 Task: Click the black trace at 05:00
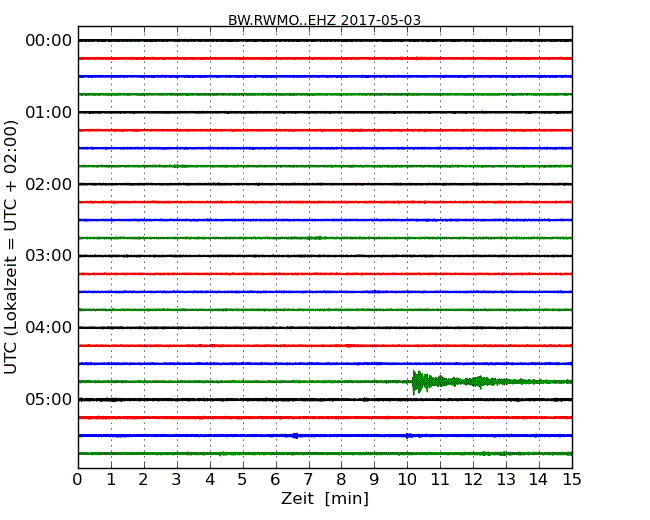(325, 400)
